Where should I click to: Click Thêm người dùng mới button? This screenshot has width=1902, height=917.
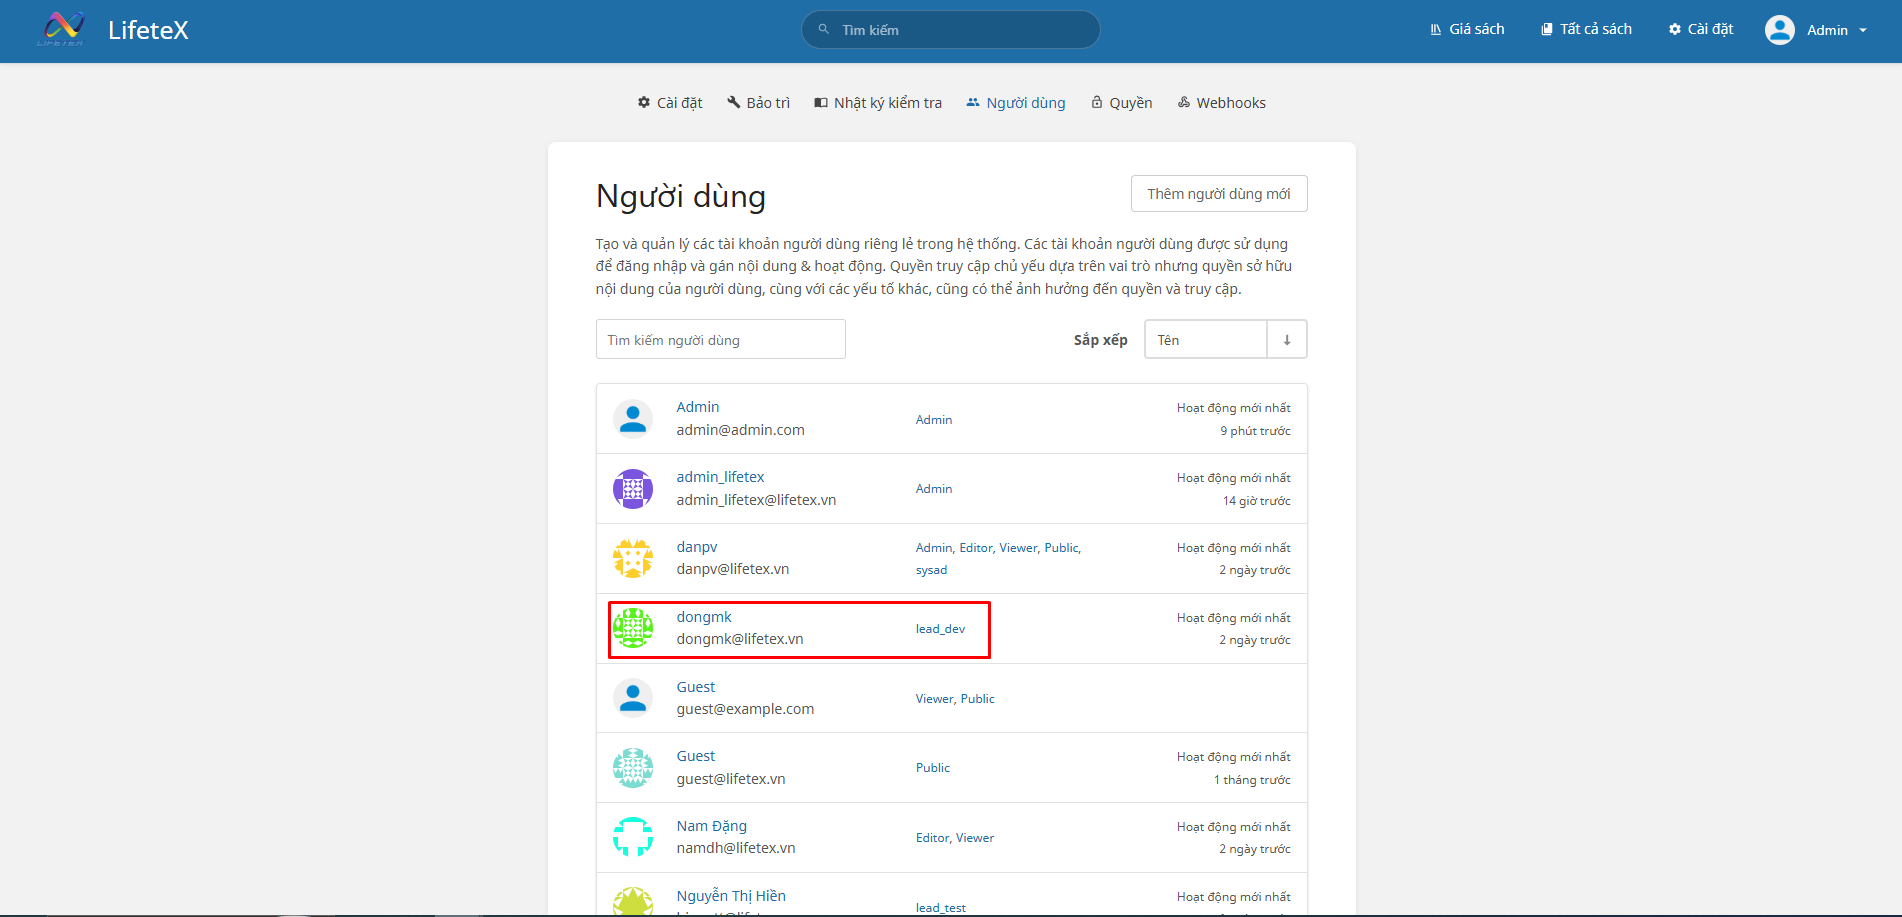coord(1218,194)
